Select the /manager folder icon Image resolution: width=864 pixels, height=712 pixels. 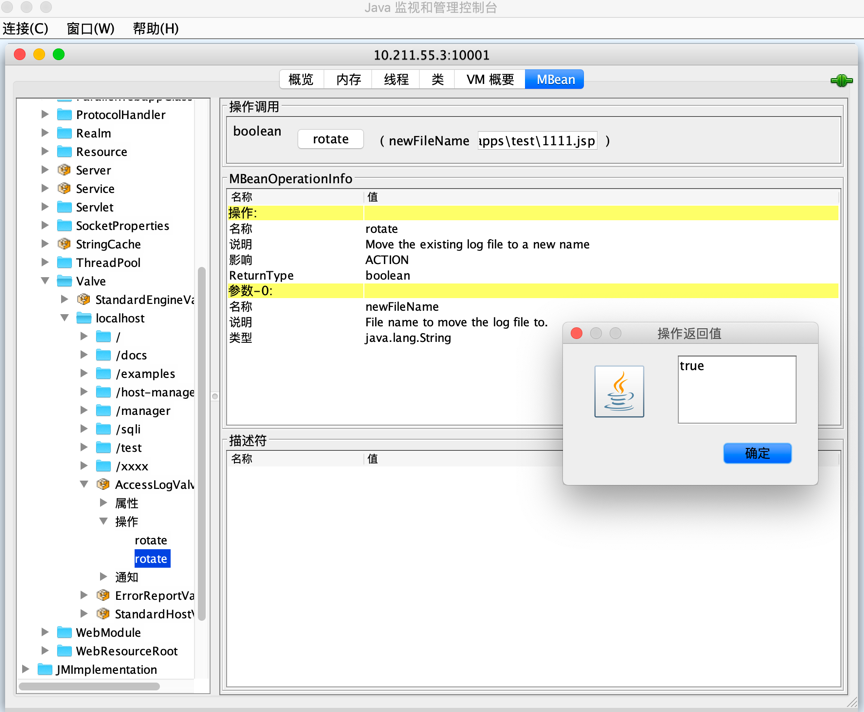(103, 411)
